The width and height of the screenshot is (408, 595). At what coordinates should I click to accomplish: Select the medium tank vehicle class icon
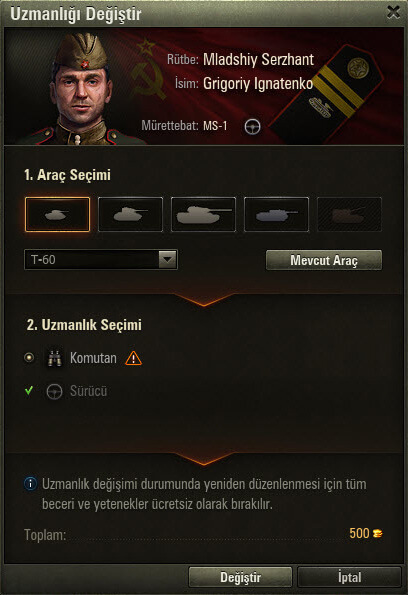click(130, 214)
